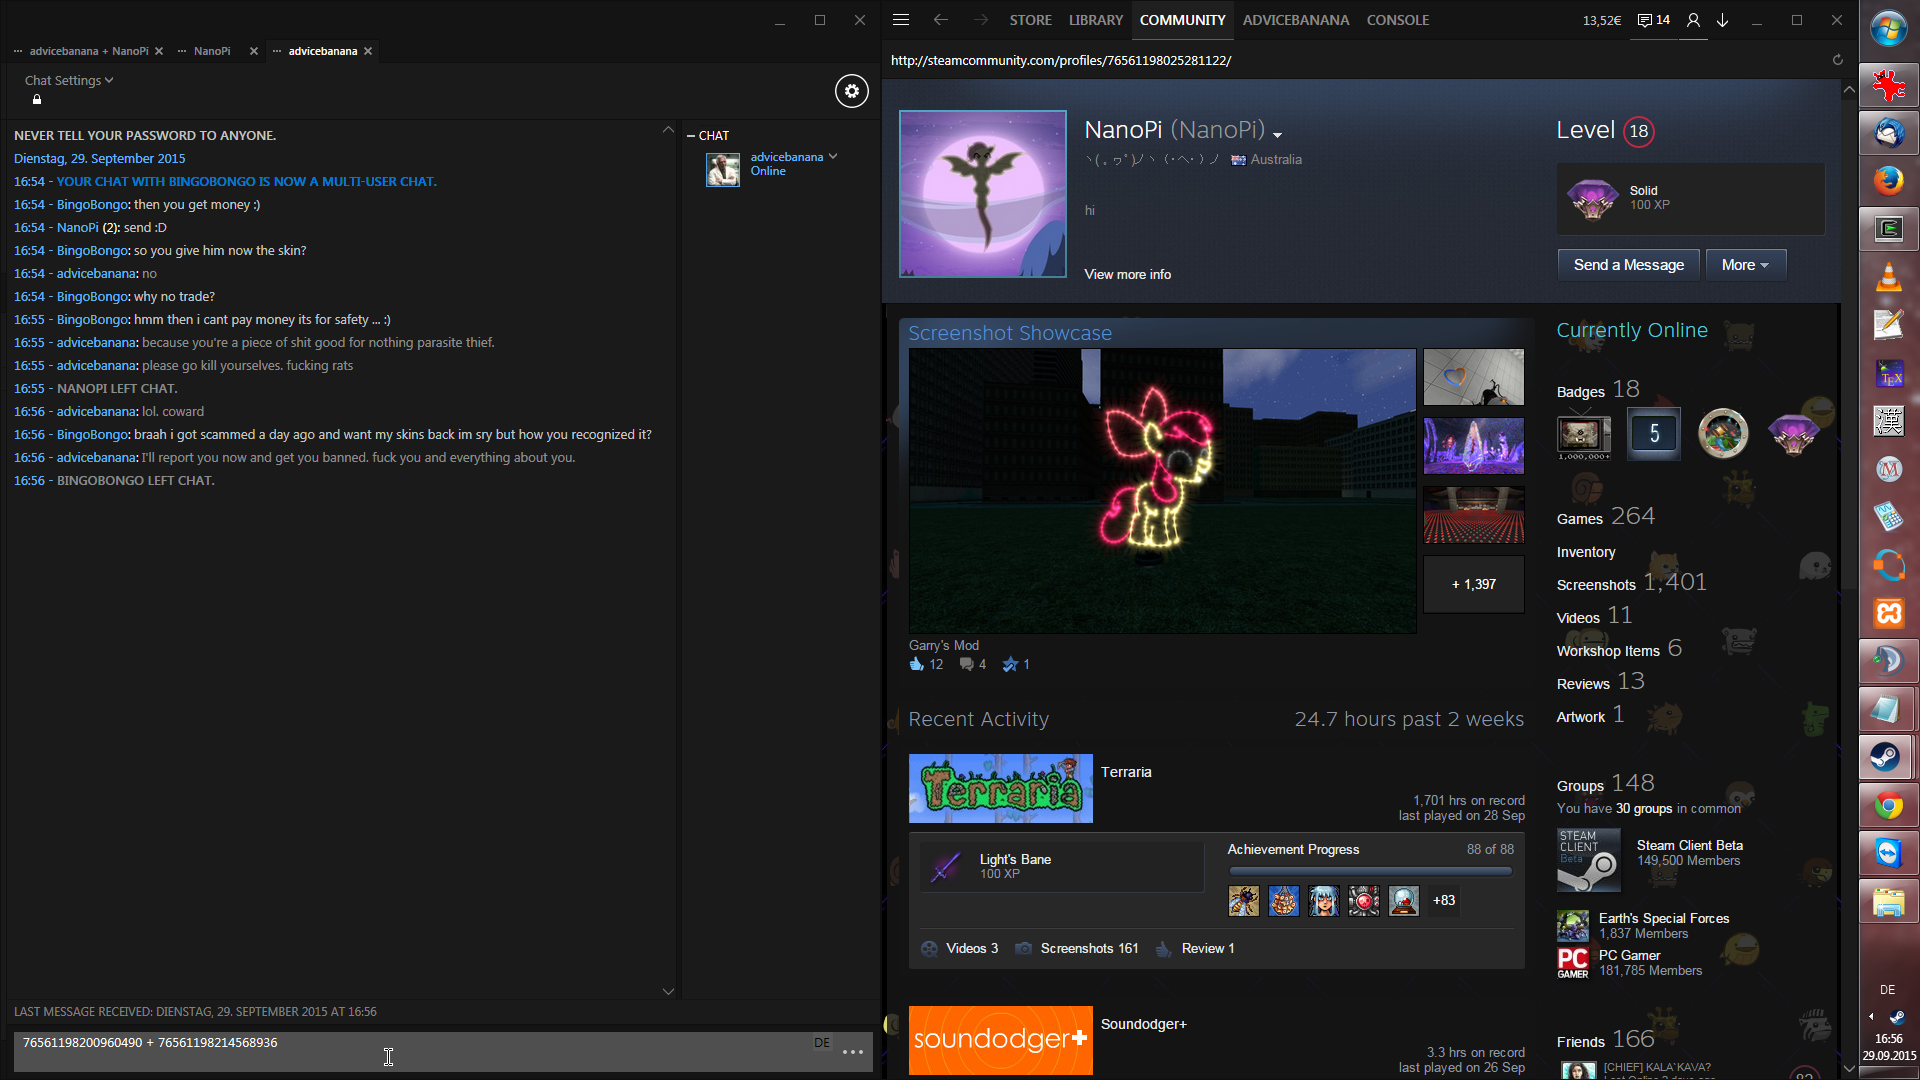
Task: Open friends list person icon
Action: pyautogui.click(x=1692, y=20)
